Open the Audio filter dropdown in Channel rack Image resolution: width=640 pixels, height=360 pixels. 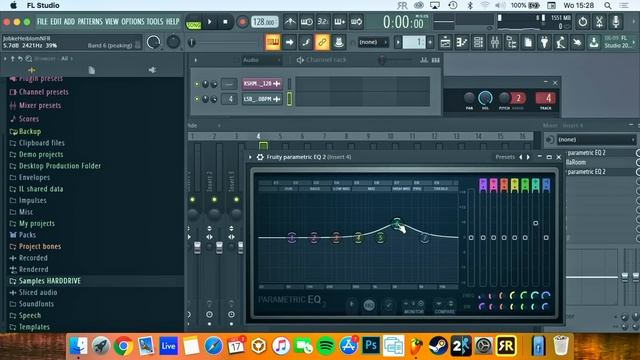click(x=261, y=60)
